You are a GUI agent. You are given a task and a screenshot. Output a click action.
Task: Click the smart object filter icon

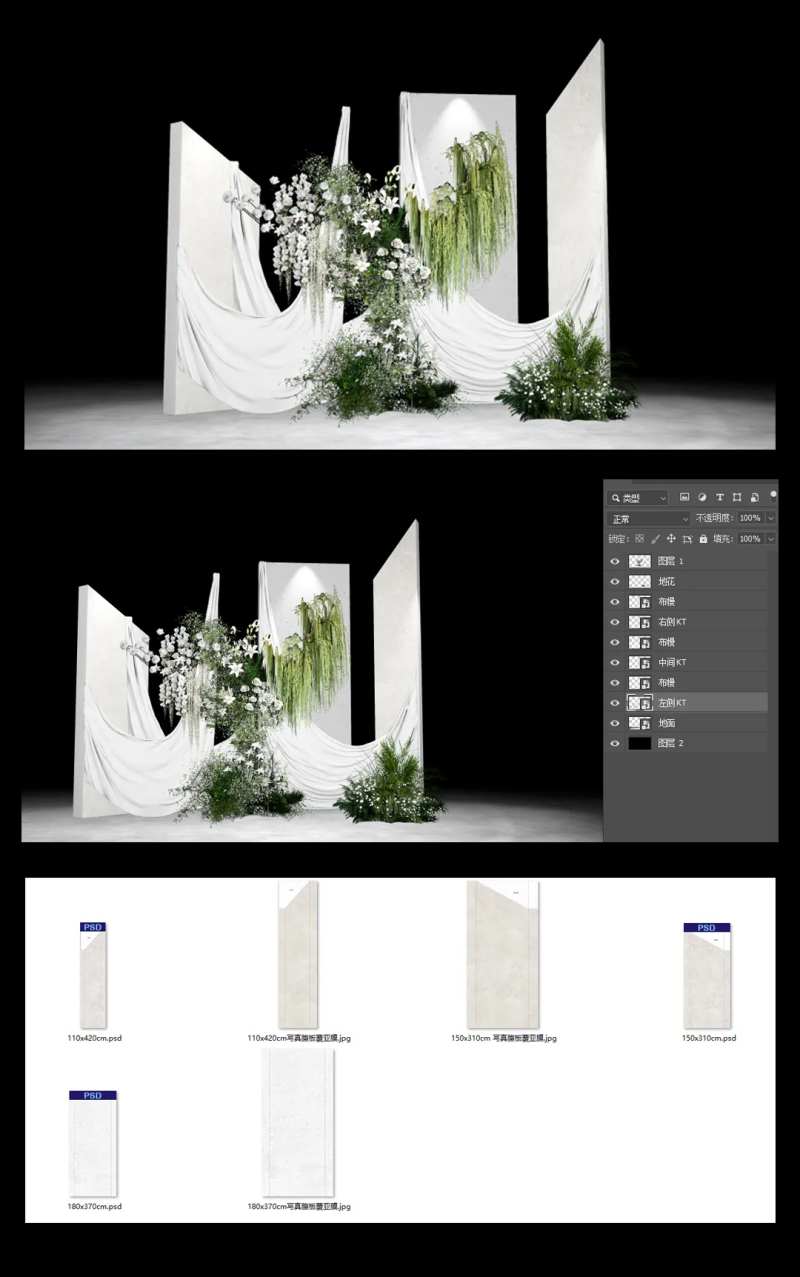(x=755, y=497)
